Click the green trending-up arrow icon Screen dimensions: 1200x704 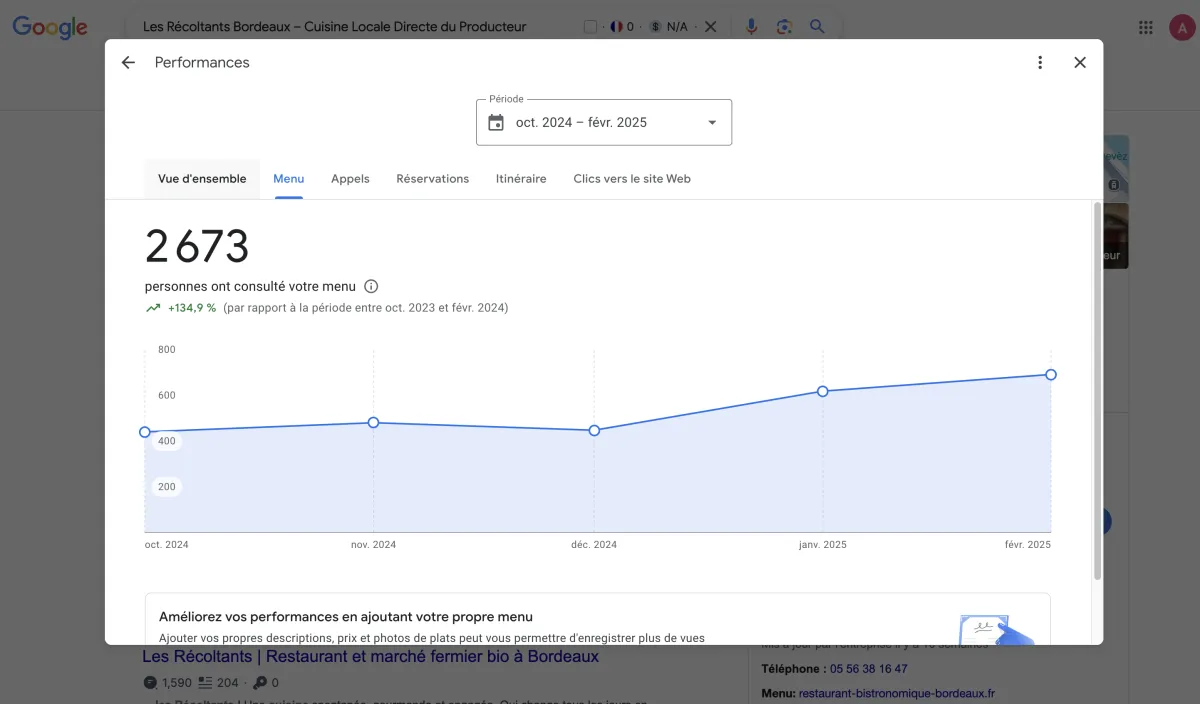(x=153, y=308)
